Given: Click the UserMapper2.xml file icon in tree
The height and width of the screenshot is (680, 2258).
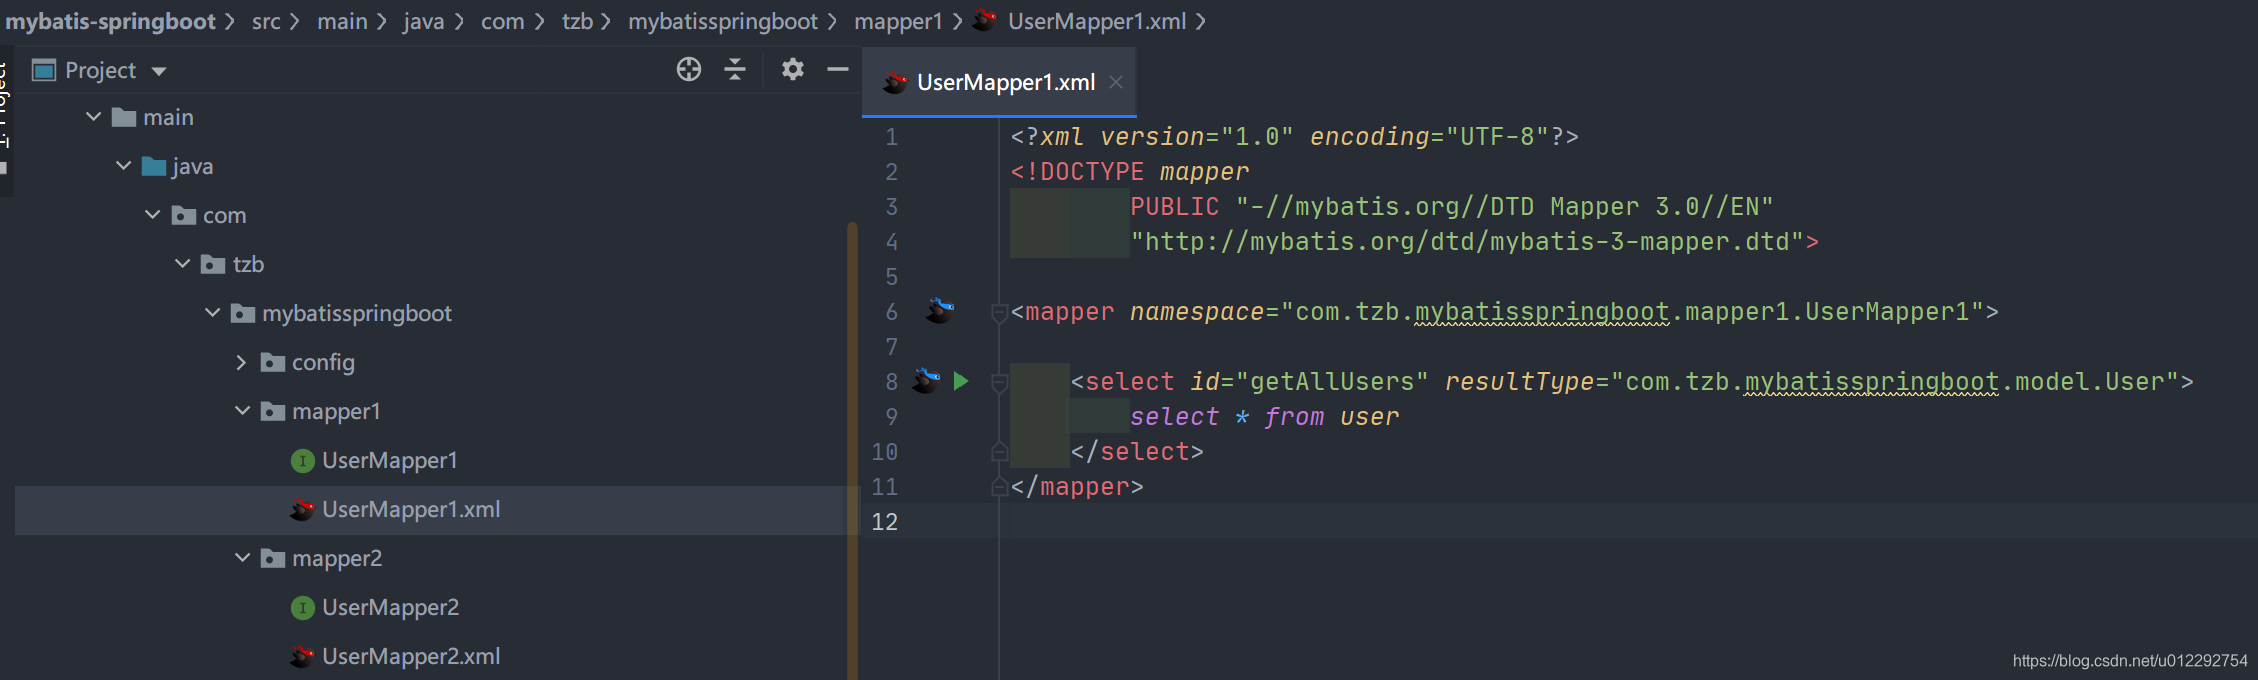Looking at the screenshot, I should [303, 657].
